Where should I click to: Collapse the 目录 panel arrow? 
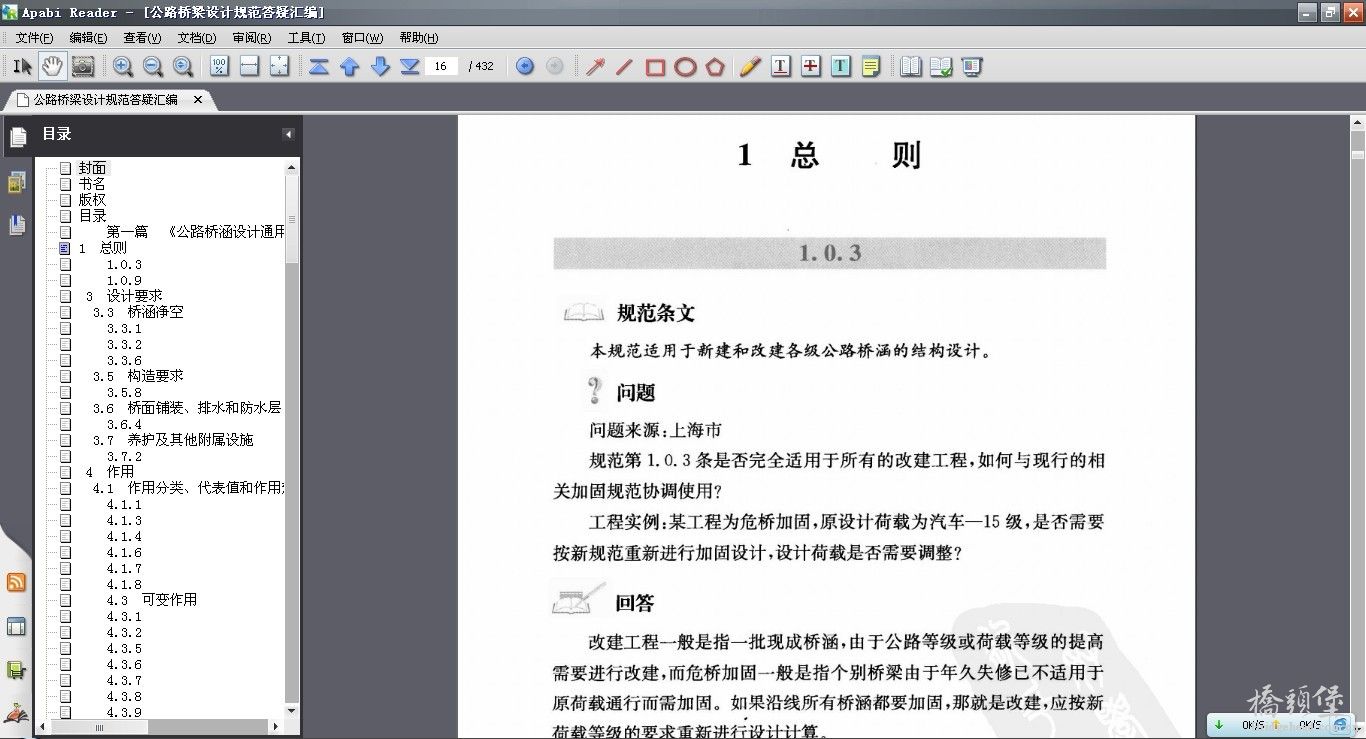[x=288, y=134]
